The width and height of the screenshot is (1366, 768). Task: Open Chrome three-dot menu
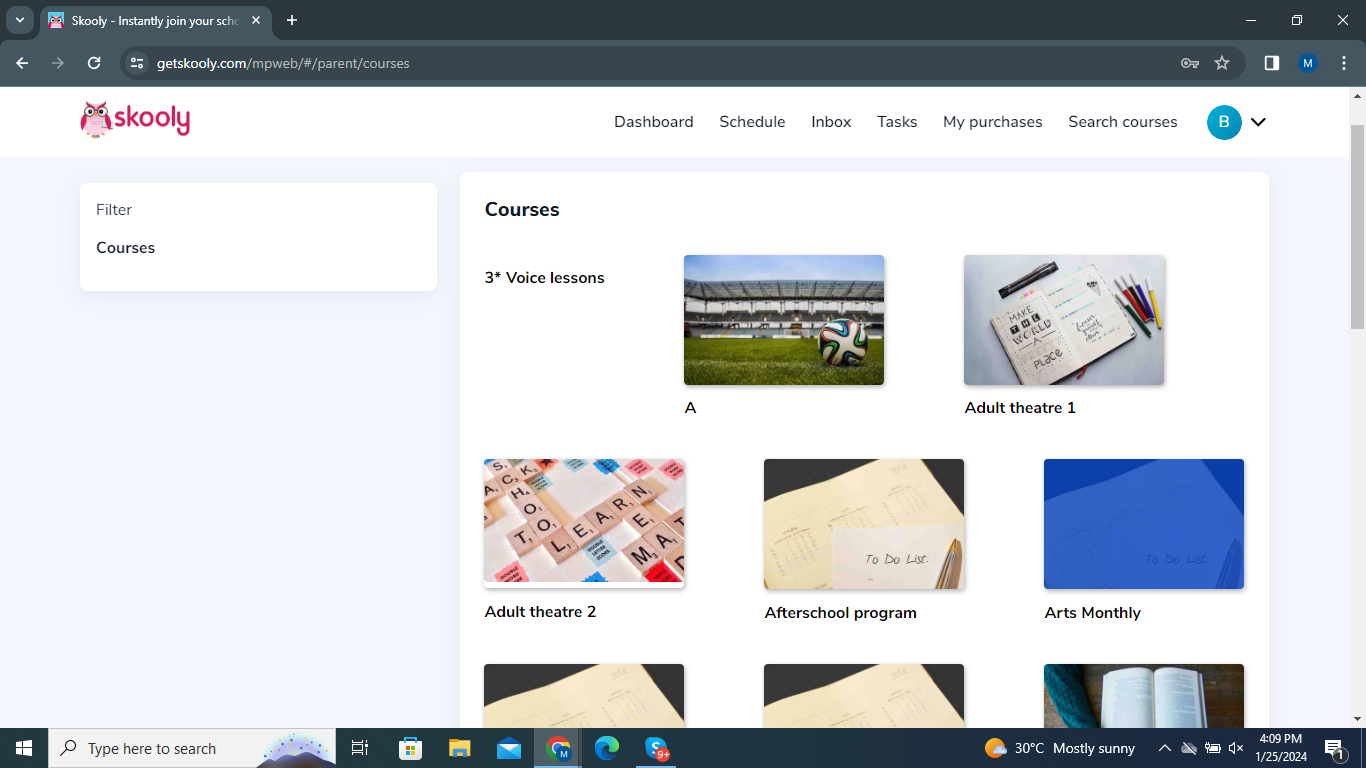coord(1344,63)
